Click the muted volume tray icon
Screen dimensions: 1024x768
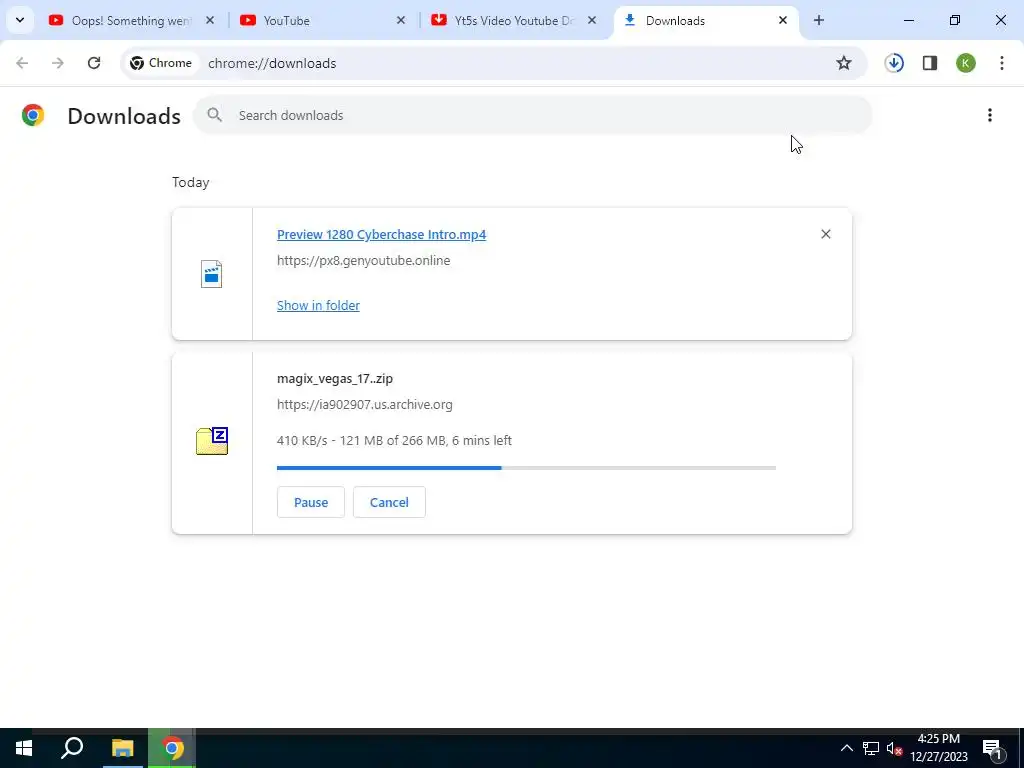pyautogui.click(x=894, y=748)
